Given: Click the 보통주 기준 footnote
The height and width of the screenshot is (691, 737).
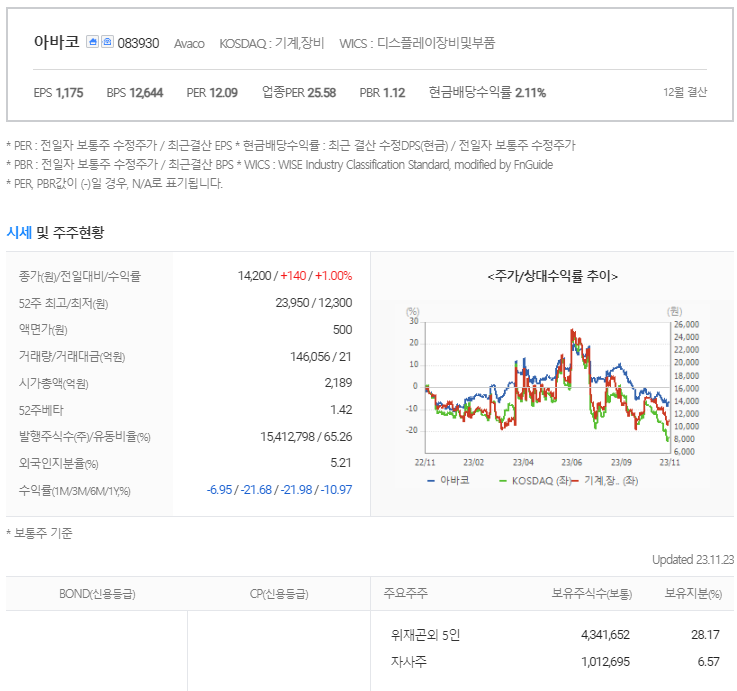Looking at the screenshot, I should (x=39, y=533).
